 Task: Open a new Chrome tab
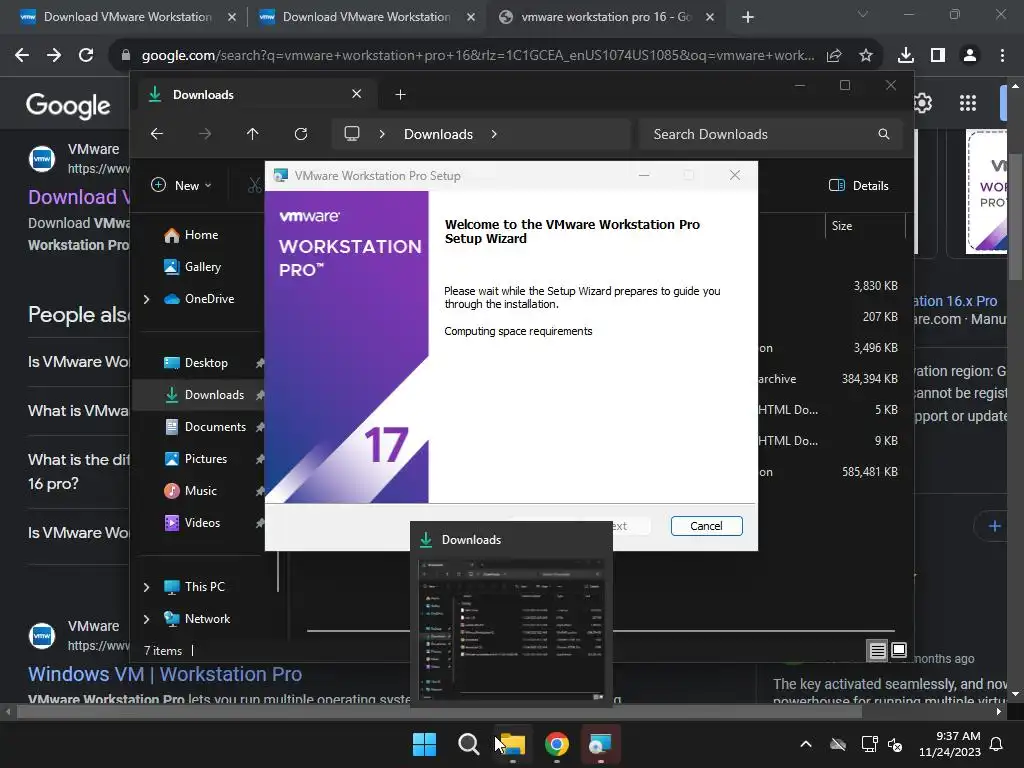(748, 17)
